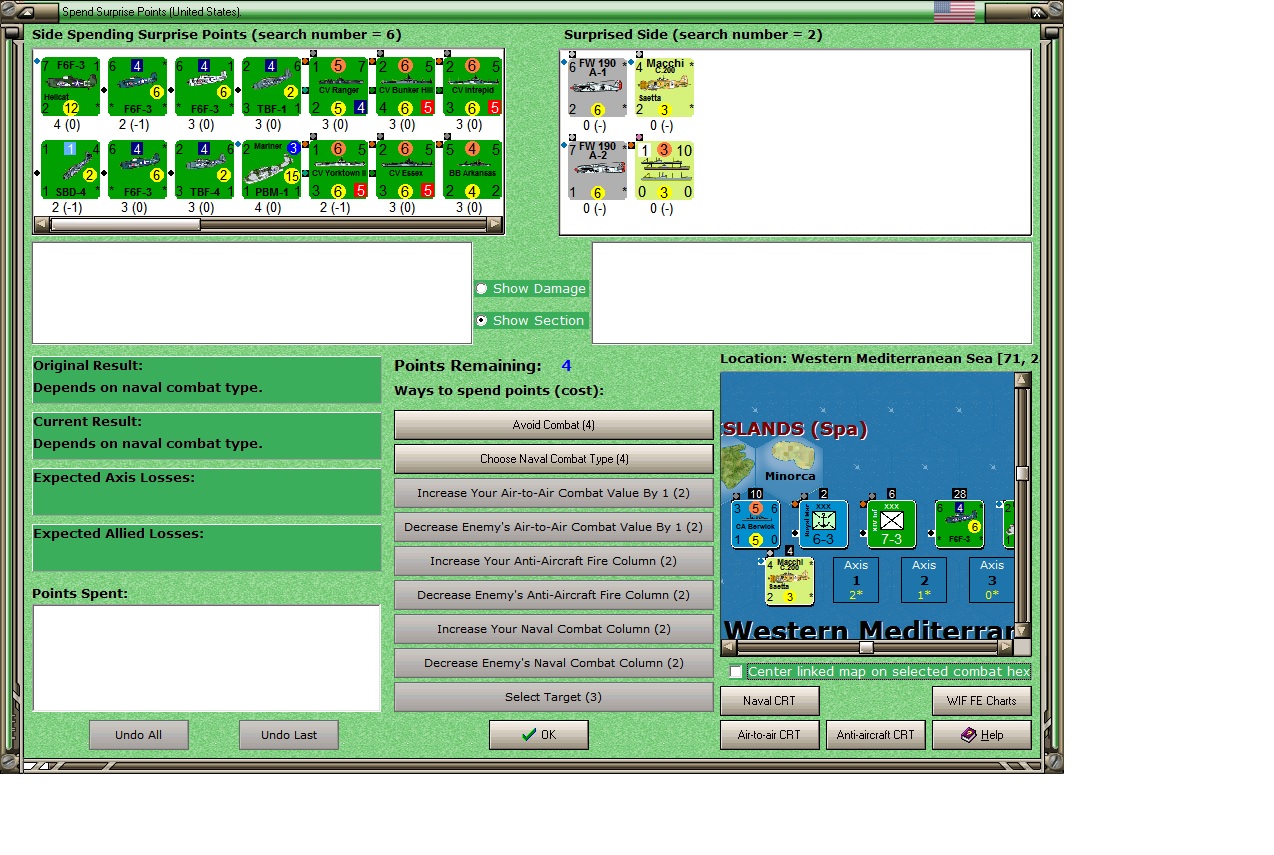This screenshot has width=1274, height=855.
Task: Click the F6F-3 counter on the map
Action: pos(960,525)
